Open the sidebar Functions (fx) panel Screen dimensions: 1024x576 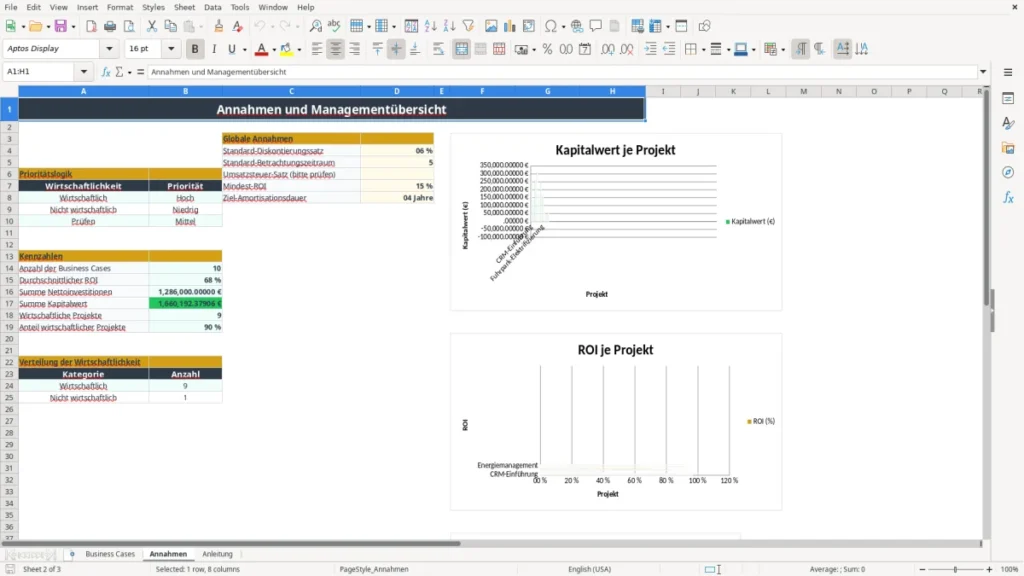(x=1008, y=197)
